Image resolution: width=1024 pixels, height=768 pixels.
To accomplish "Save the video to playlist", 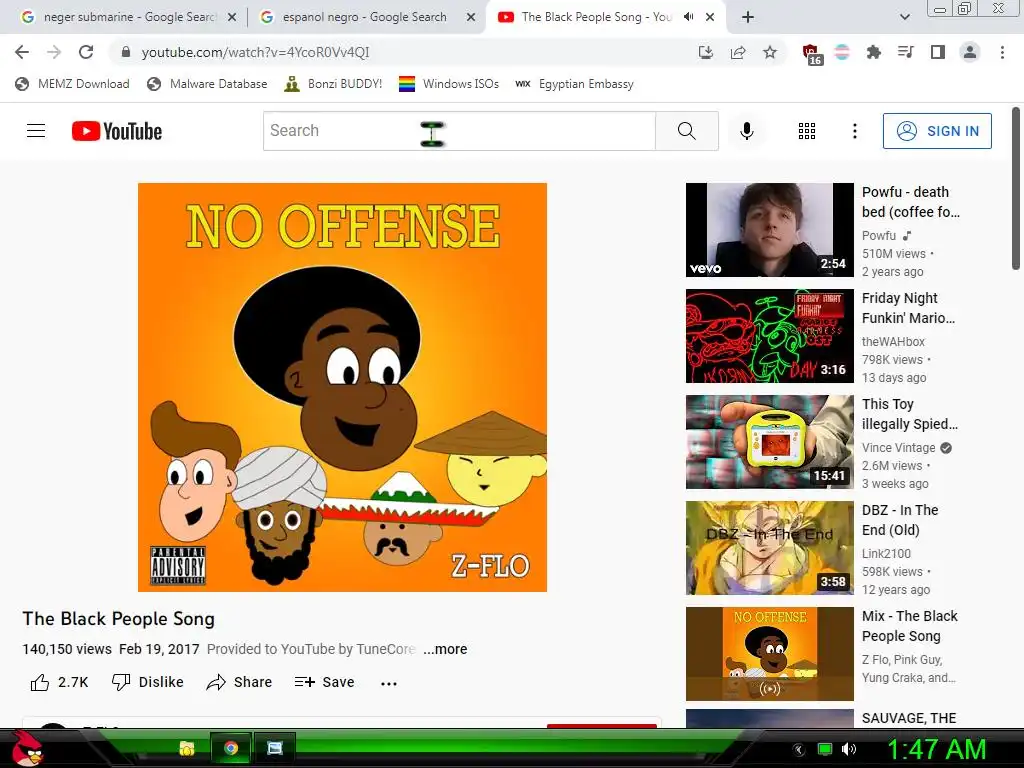I will point(325,682).
